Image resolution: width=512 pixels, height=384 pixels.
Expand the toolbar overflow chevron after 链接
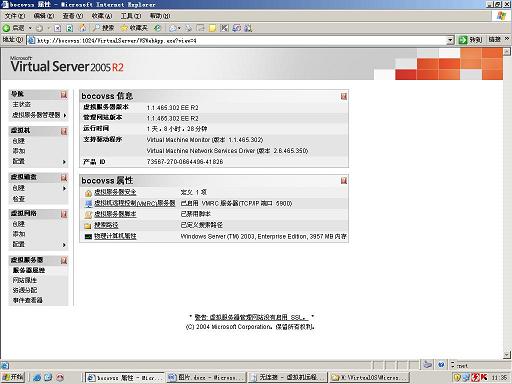point(507,39)
